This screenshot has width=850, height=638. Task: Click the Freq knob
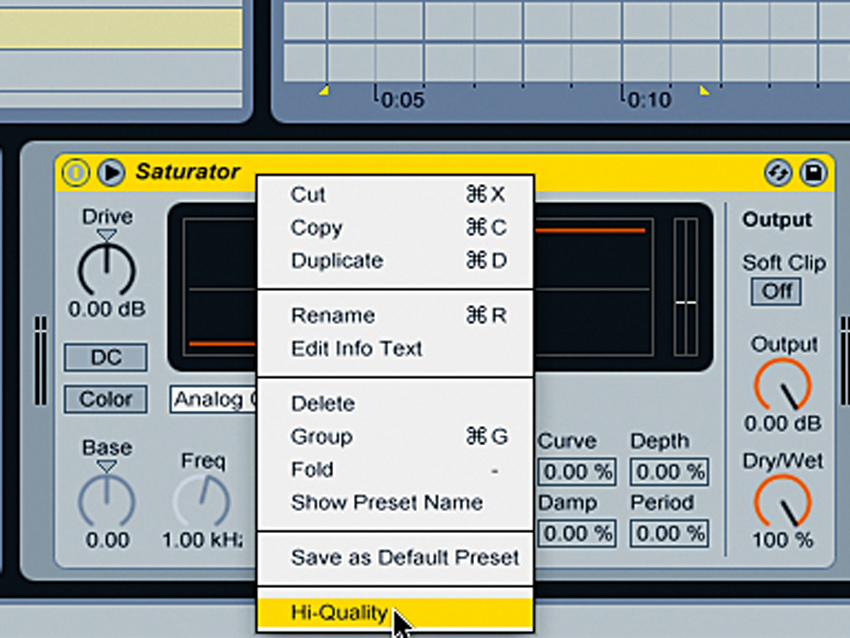tap(202, 501)
